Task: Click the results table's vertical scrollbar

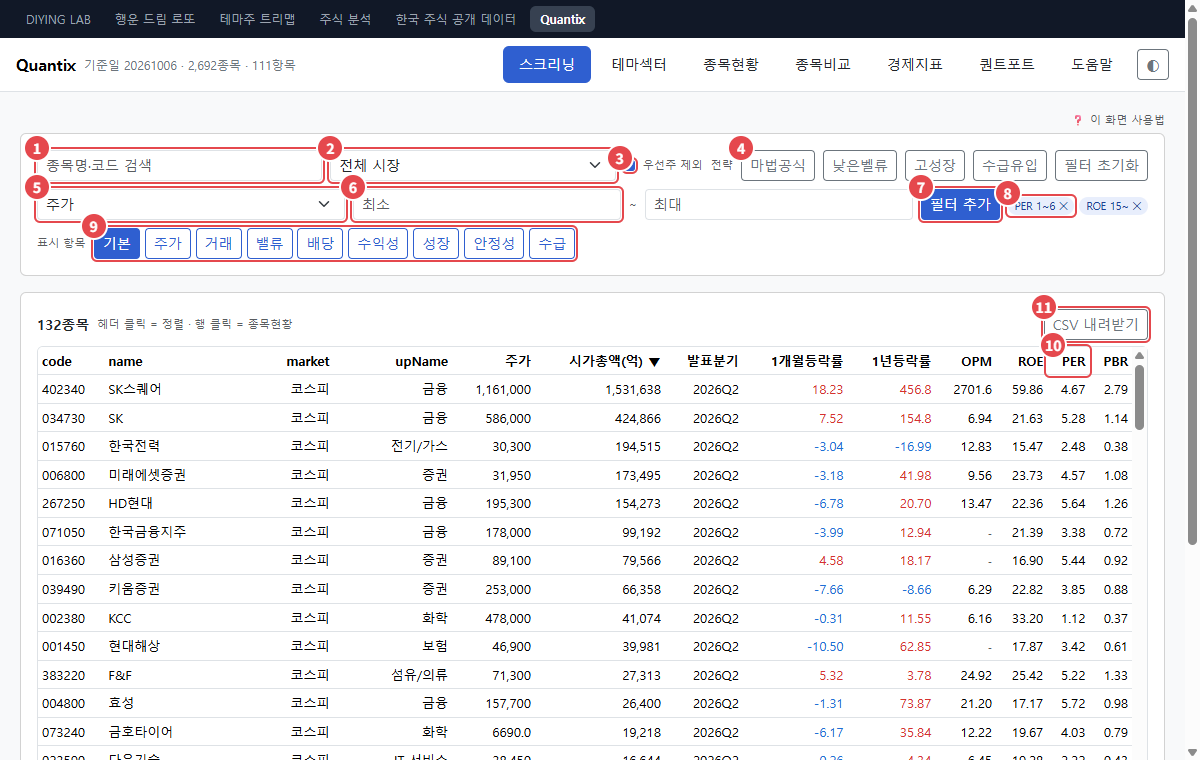Action: point(1140,397)
